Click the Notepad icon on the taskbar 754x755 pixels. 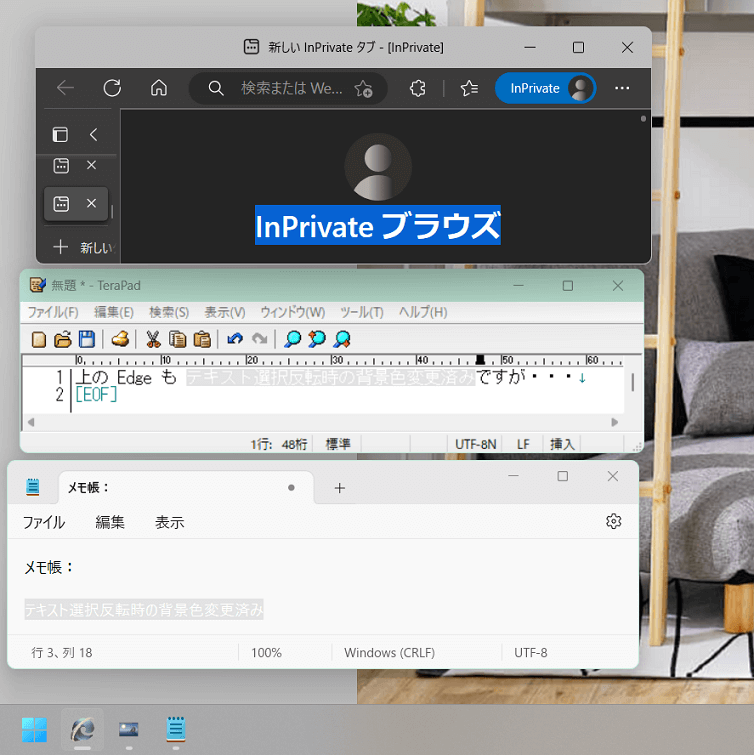pyautogui.click(x=176, y=729)
